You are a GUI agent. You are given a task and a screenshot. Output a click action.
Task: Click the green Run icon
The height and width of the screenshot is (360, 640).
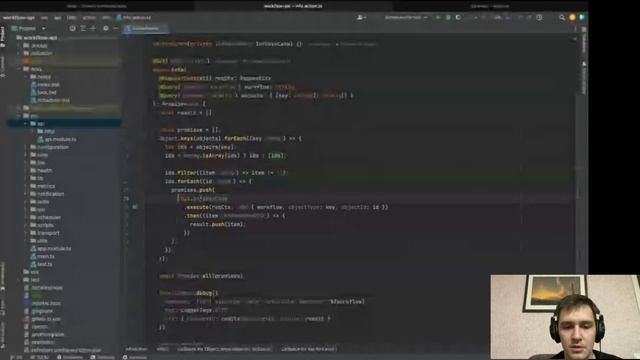(438, 18)
